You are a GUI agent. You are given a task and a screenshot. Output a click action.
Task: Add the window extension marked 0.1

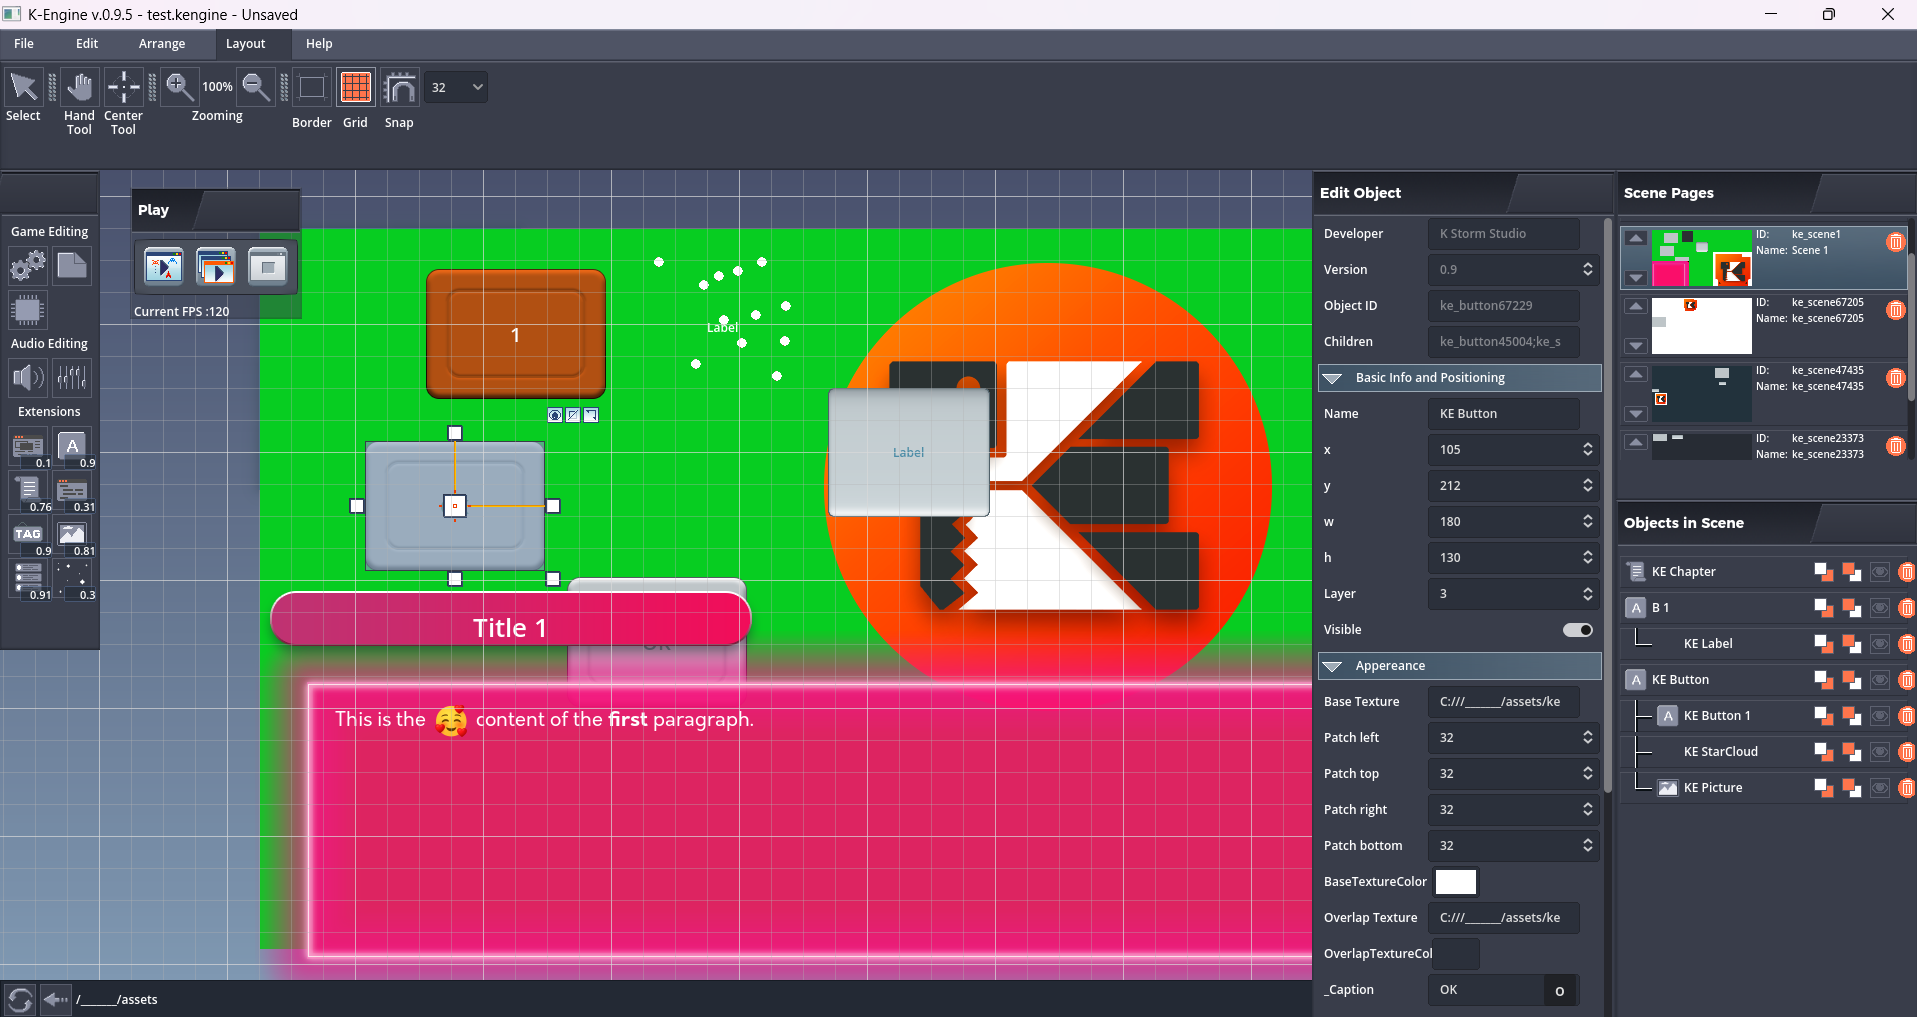(29, 448)
